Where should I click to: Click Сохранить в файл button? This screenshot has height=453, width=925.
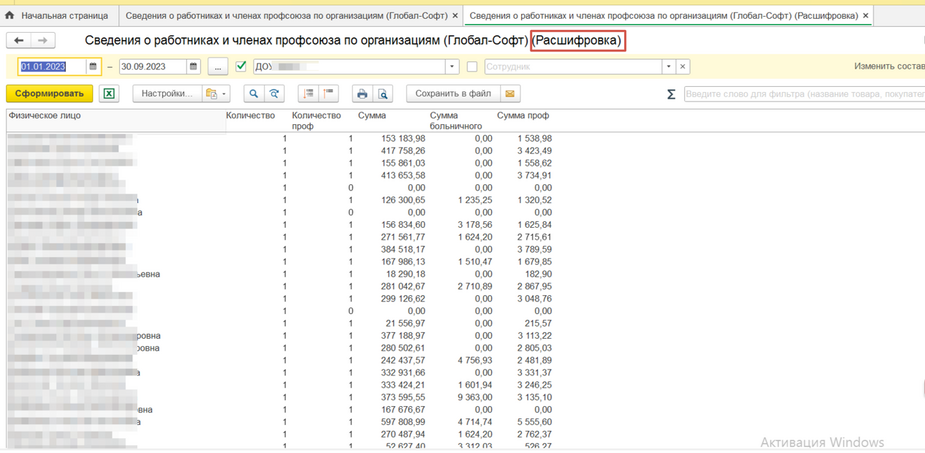pos(453,94)
